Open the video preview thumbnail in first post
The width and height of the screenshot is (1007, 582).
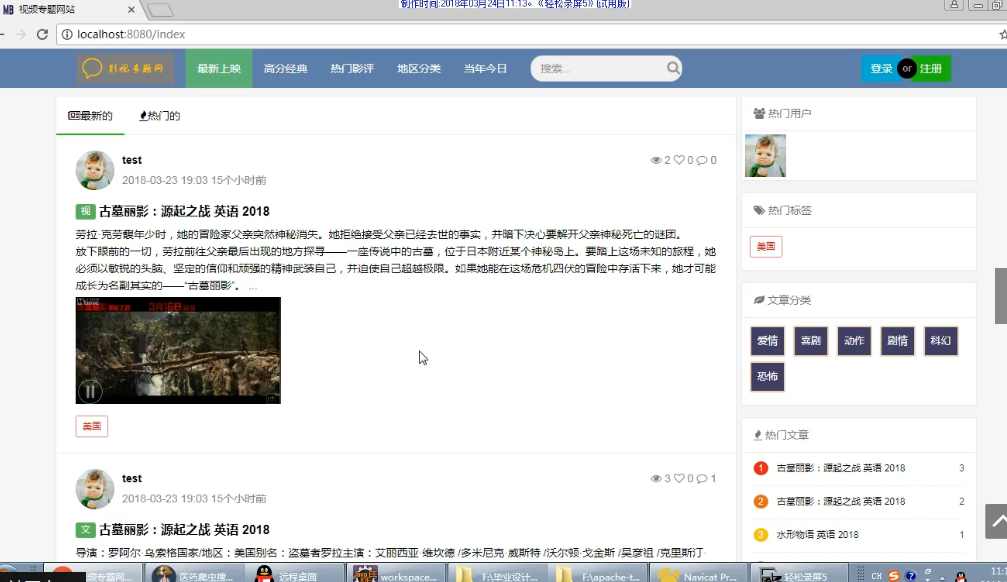click(x=178, y=350)
